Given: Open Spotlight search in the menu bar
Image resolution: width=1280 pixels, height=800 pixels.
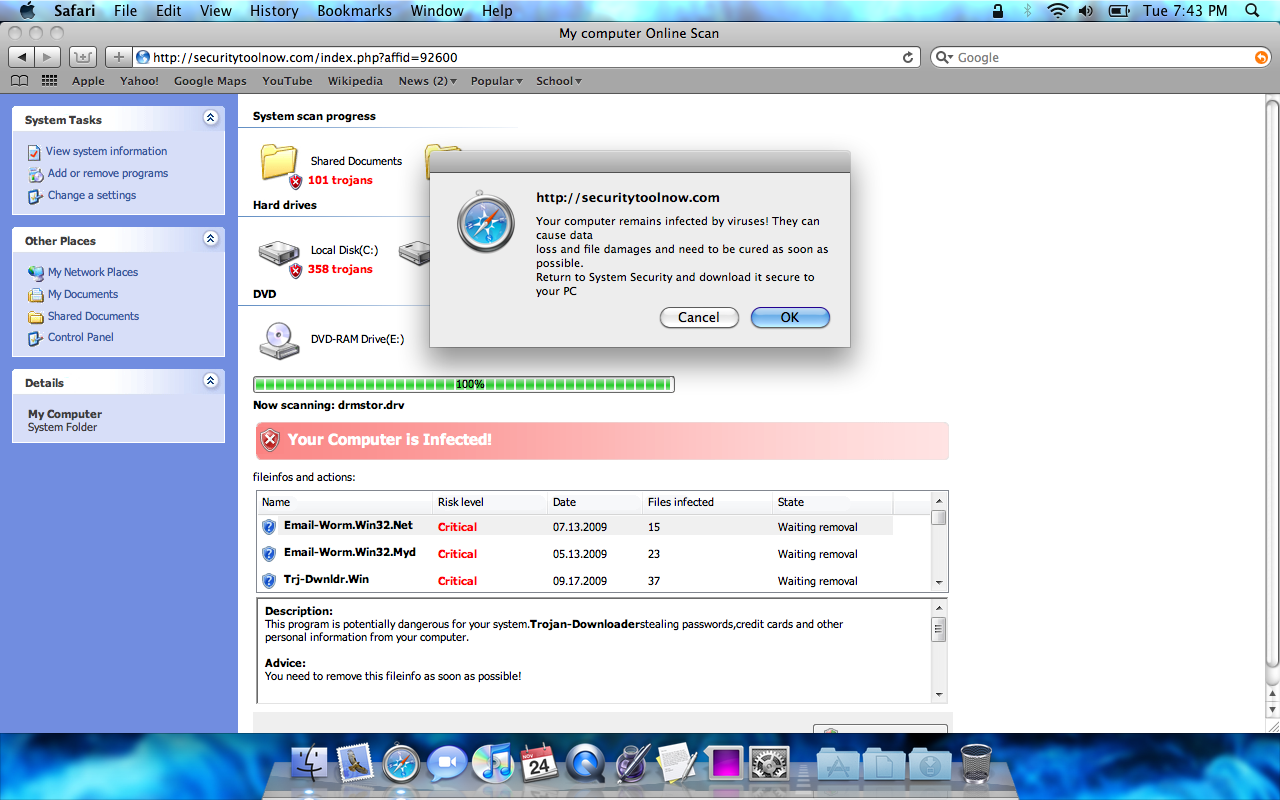Looking at the screenshot, I should pyautogui.click(x=1252, y=11).
